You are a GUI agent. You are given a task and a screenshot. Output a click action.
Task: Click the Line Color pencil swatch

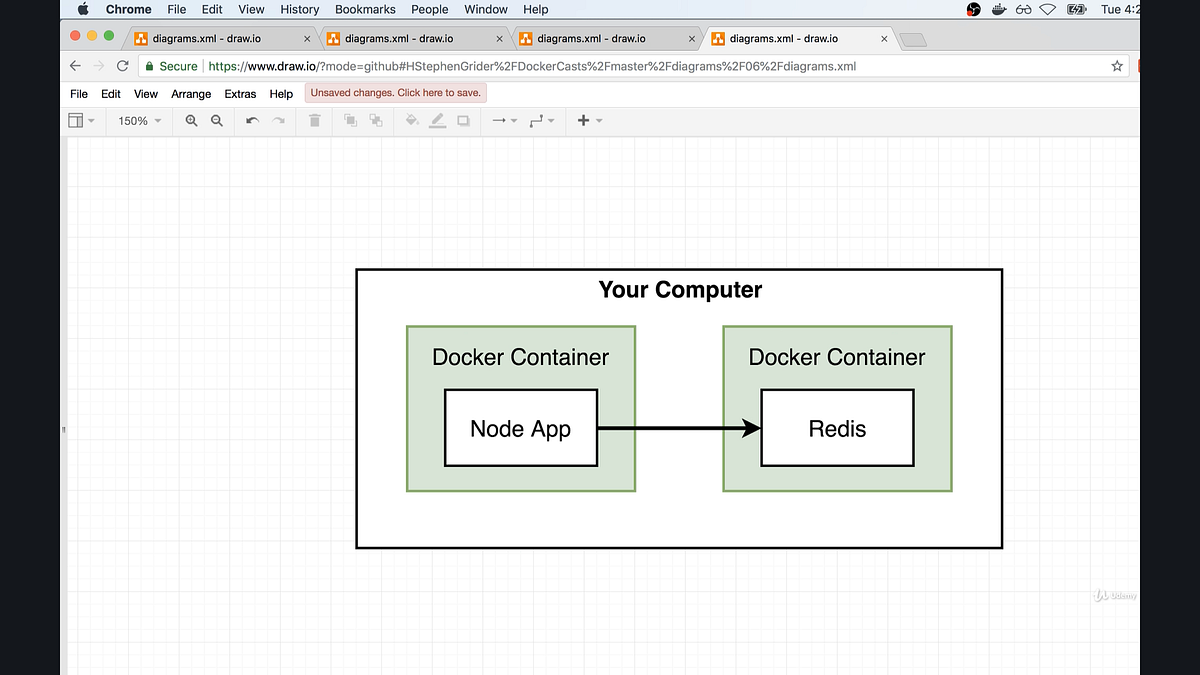coord(437,120)
